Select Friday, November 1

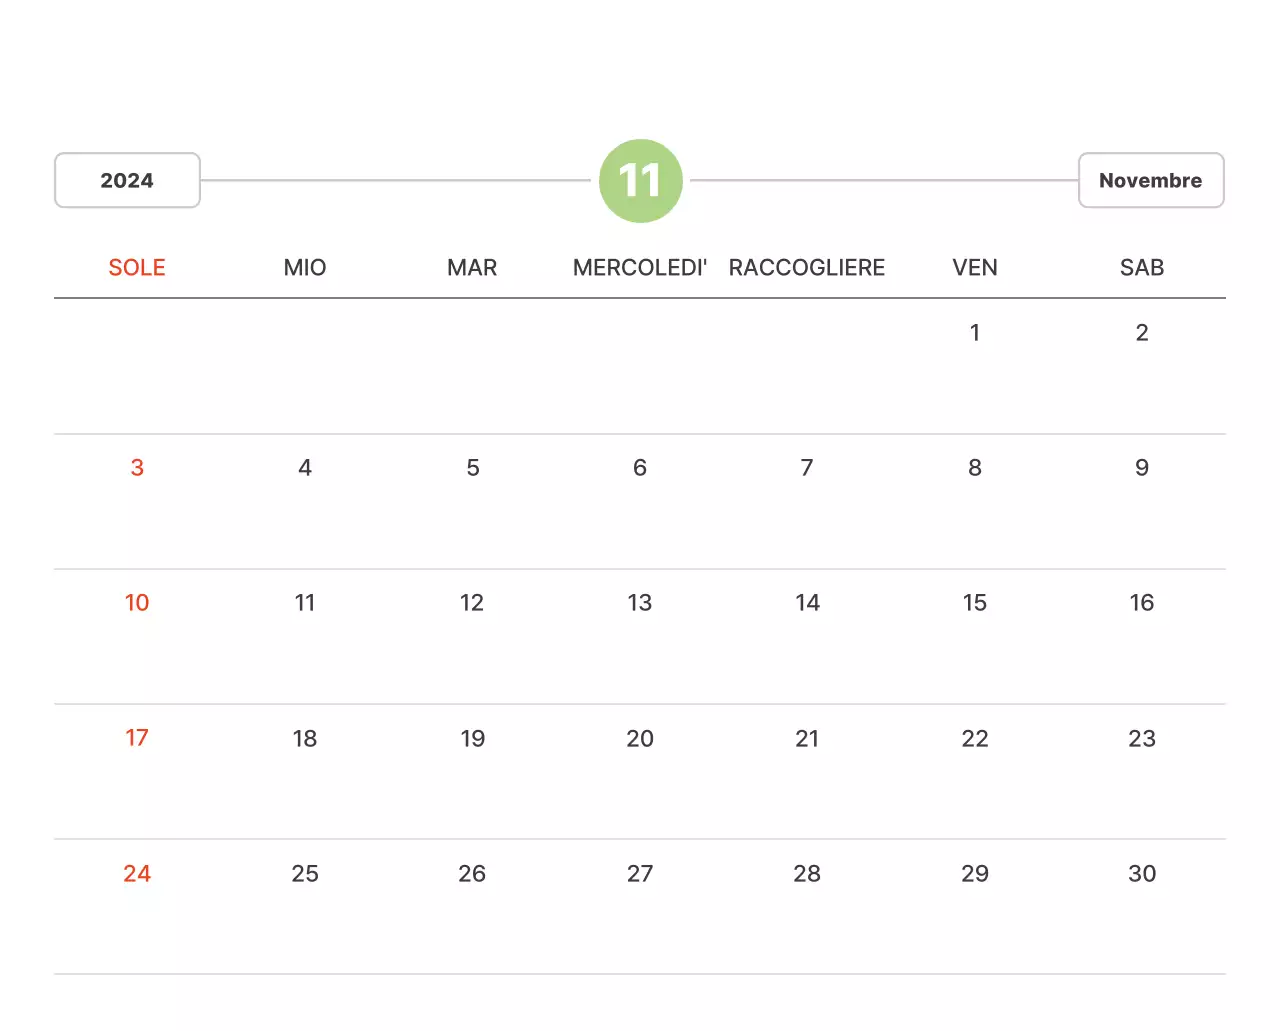pos(974,333)
